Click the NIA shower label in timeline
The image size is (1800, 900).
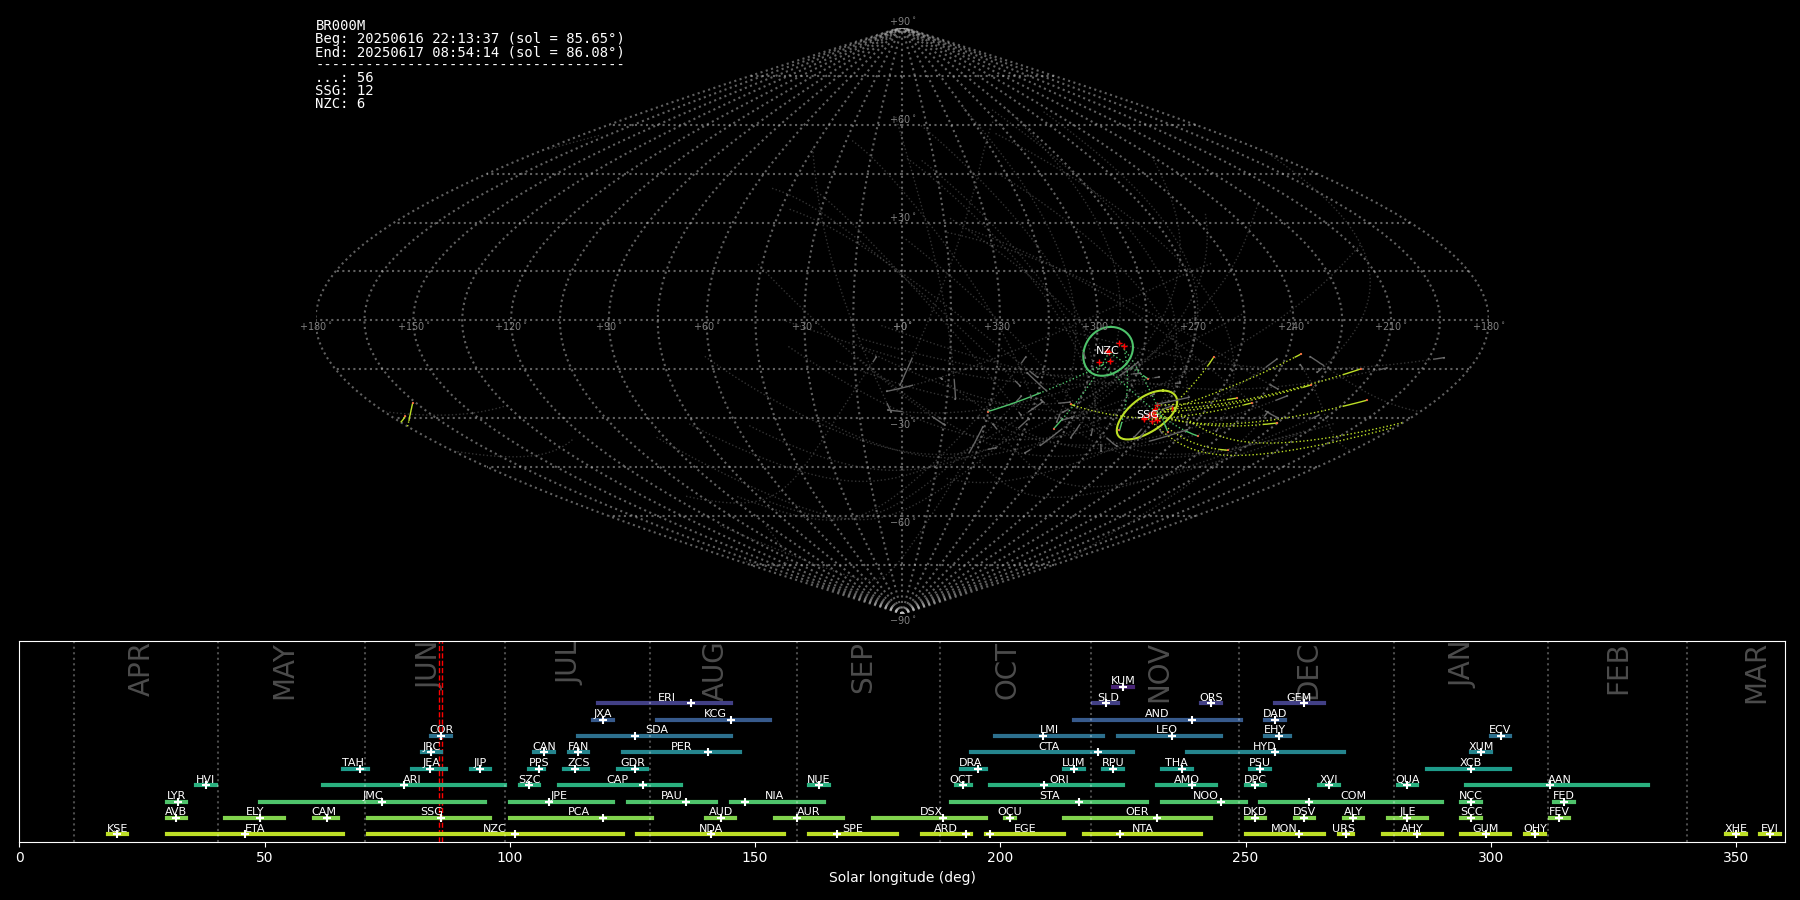[774, 796]
